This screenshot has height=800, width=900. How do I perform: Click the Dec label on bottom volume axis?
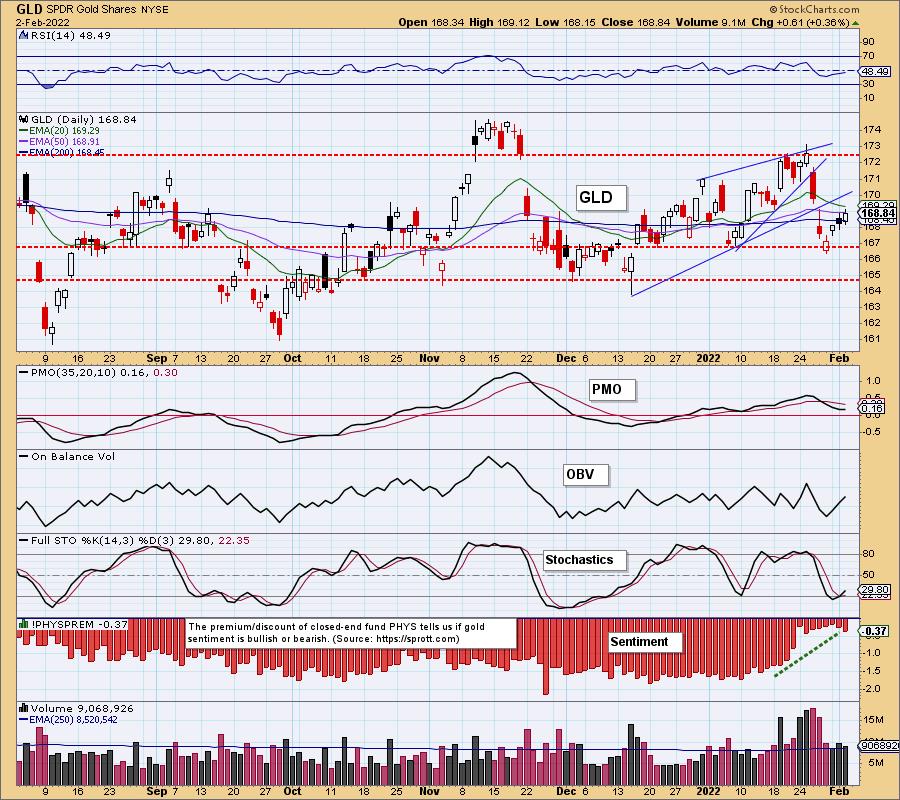pos(567,791)
